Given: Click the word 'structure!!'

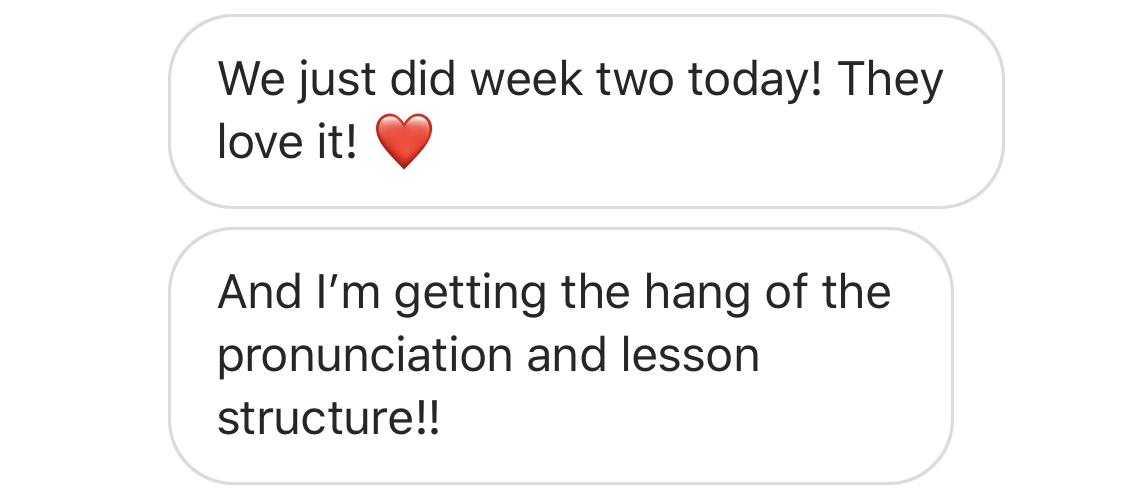Looking at the screenshot, I should tap(329, 418).
